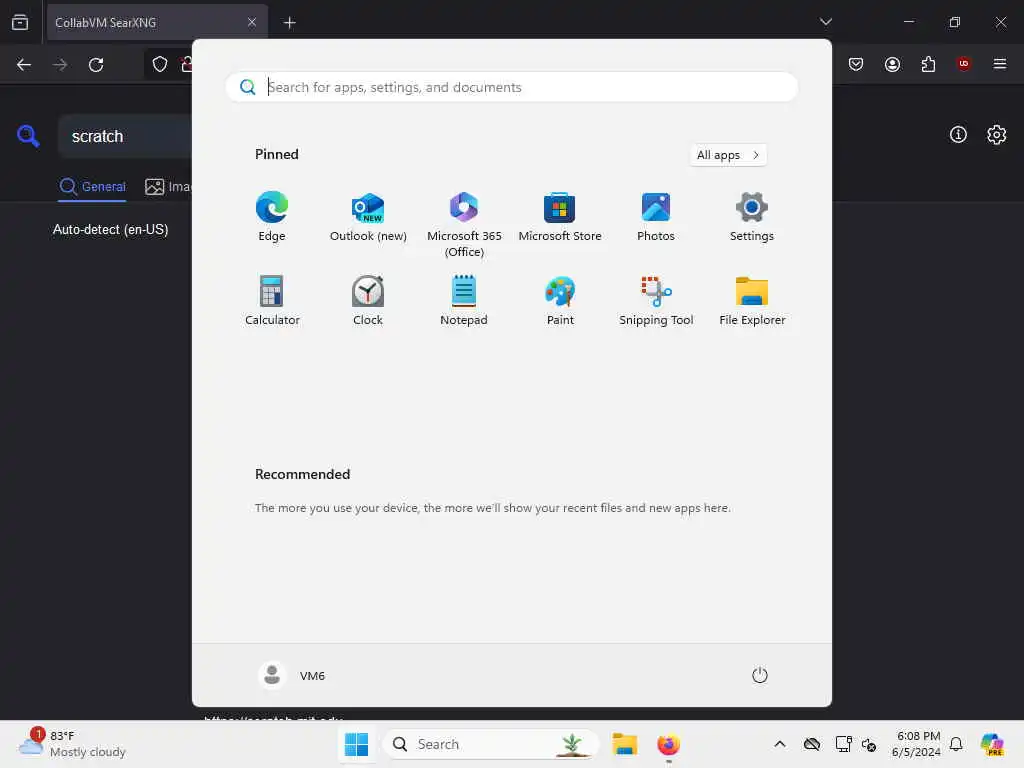Open Pocket save icon in Firefox
This screenshot has height=768, width=1024.
click(856, 64)
